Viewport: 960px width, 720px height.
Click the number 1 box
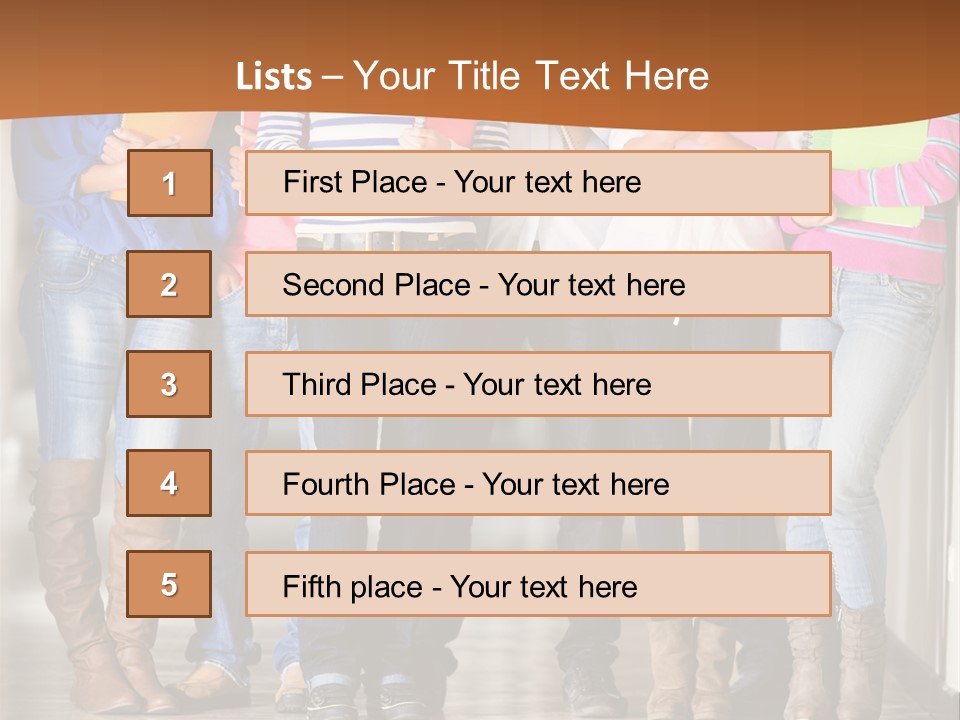[169, 183]
